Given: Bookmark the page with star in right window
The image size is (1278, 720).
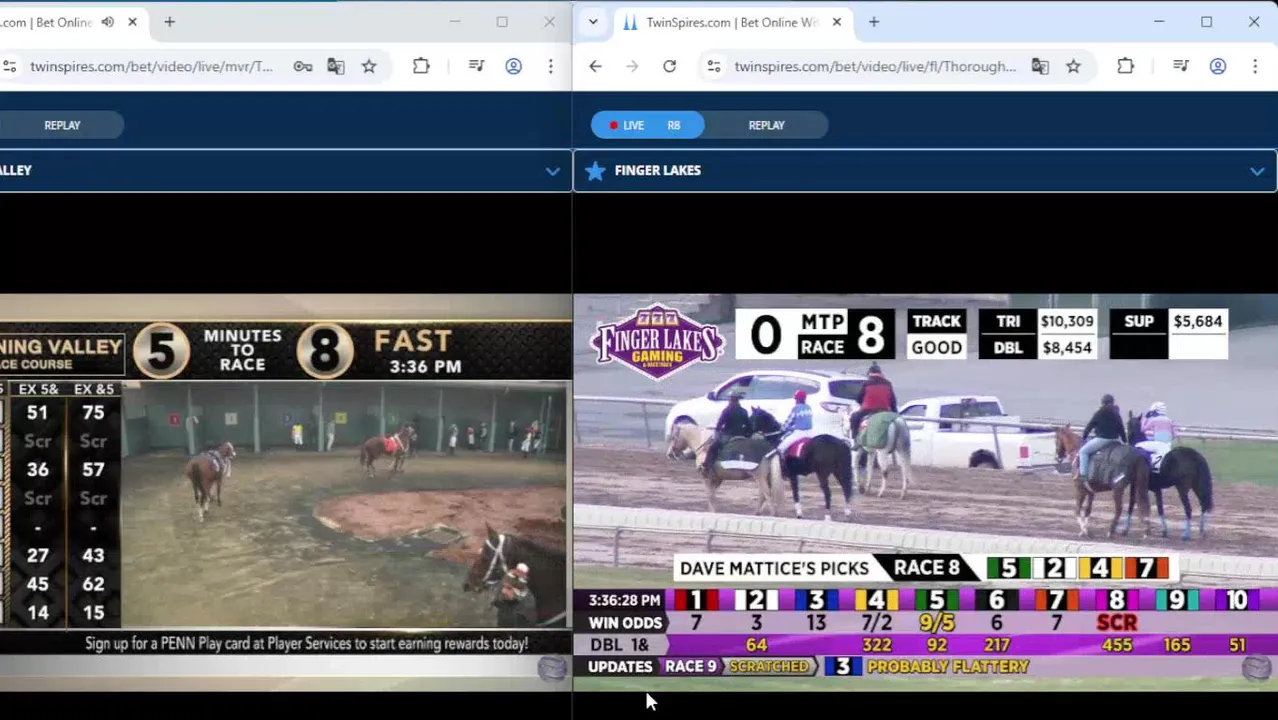Looking at the screenshot, I should [1073, 66].
